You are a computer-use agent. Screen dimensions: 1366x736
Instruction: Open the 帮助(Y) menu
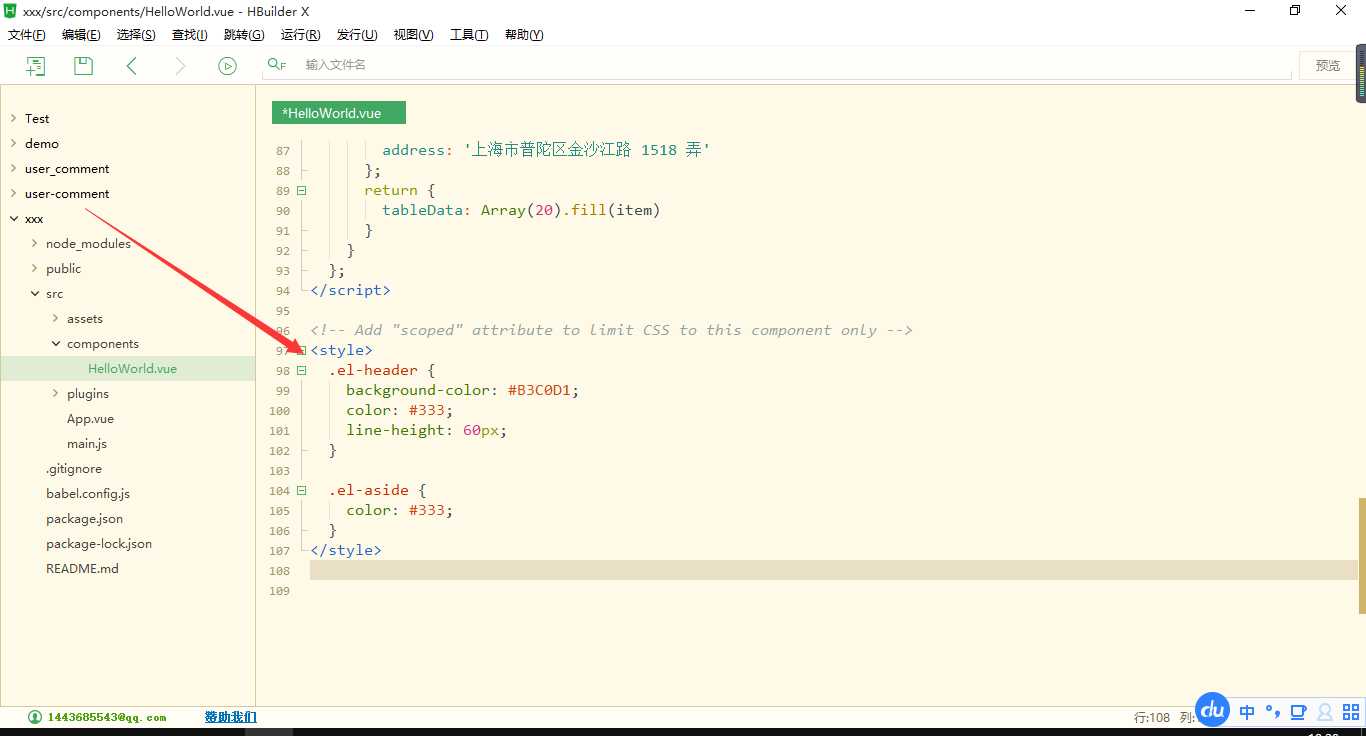tap(524, 35)
